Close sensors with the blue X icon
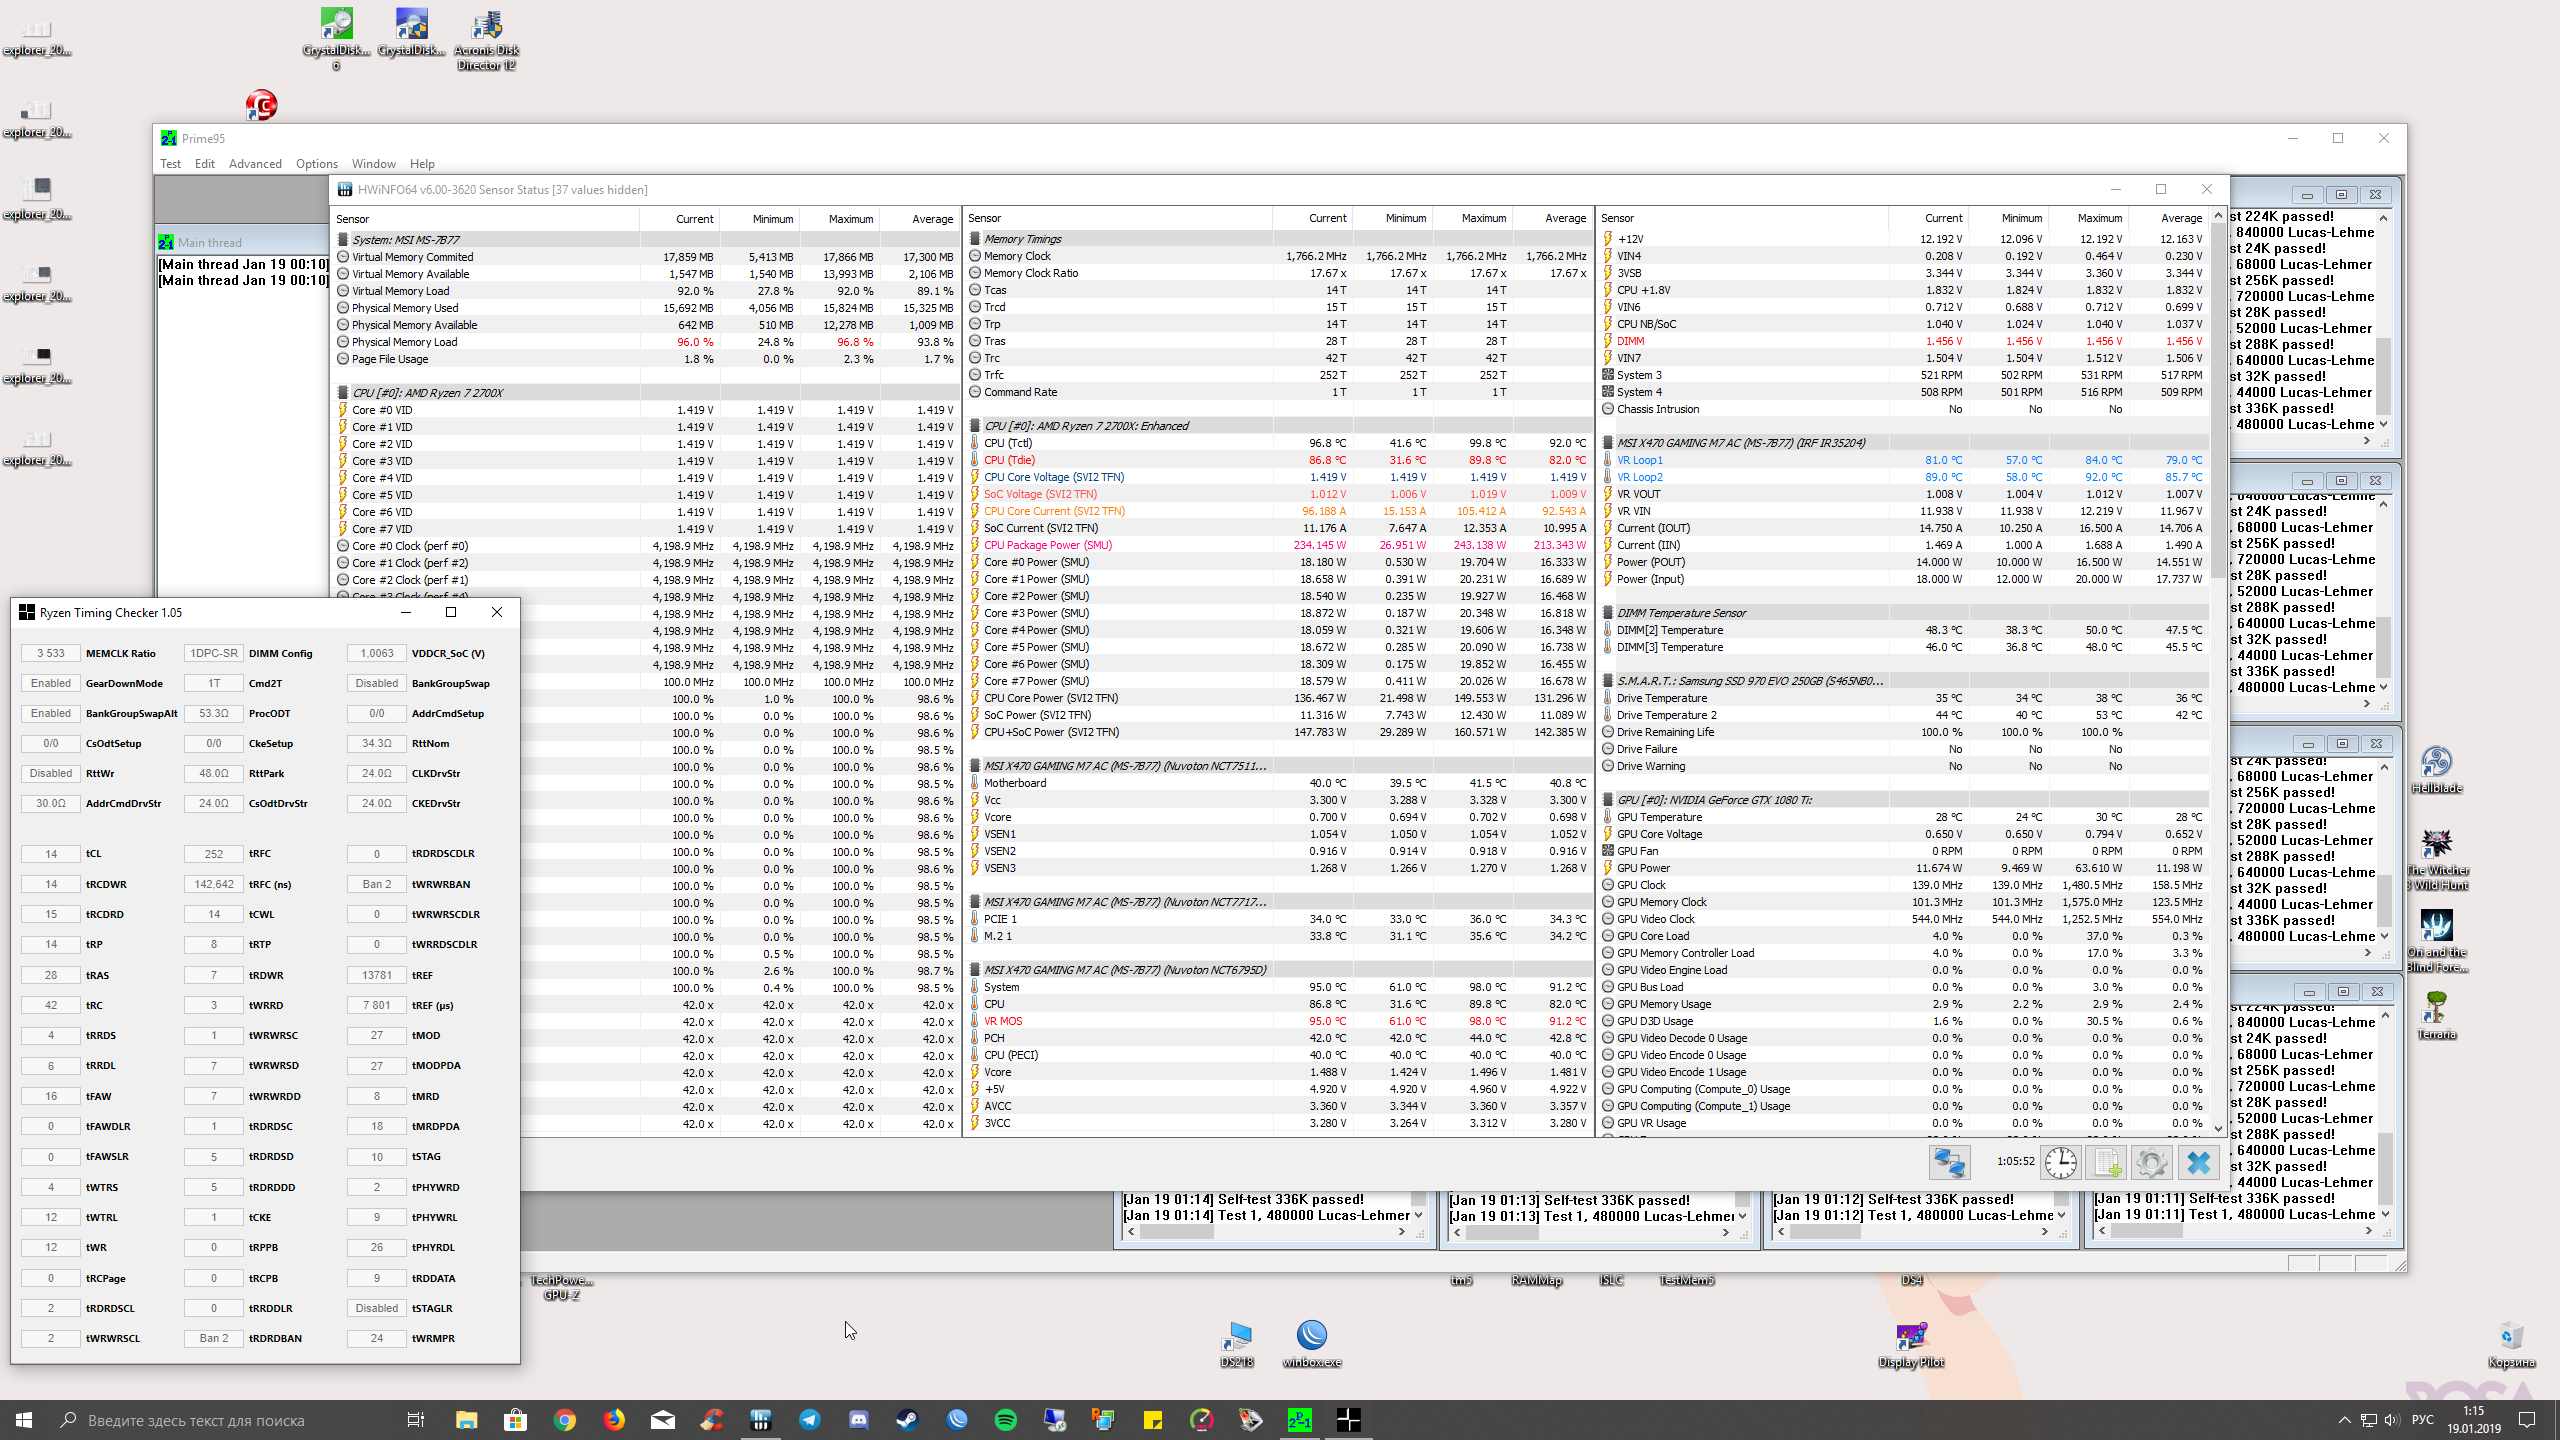 point(2198,1162)
